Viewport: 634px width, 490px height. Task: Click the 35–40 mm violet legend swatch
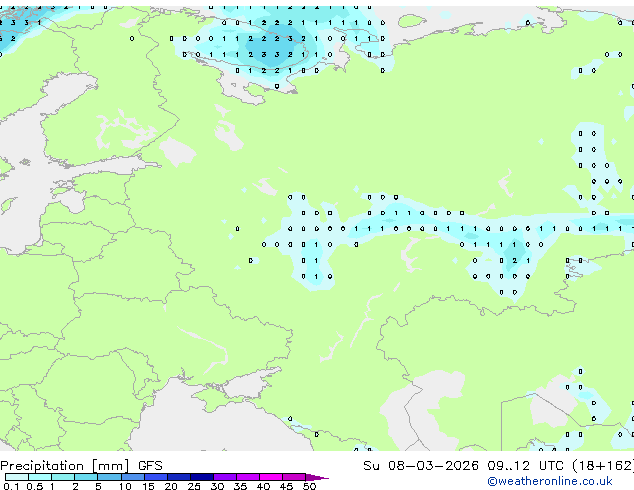pyautogui.click(x=247, y=477)
